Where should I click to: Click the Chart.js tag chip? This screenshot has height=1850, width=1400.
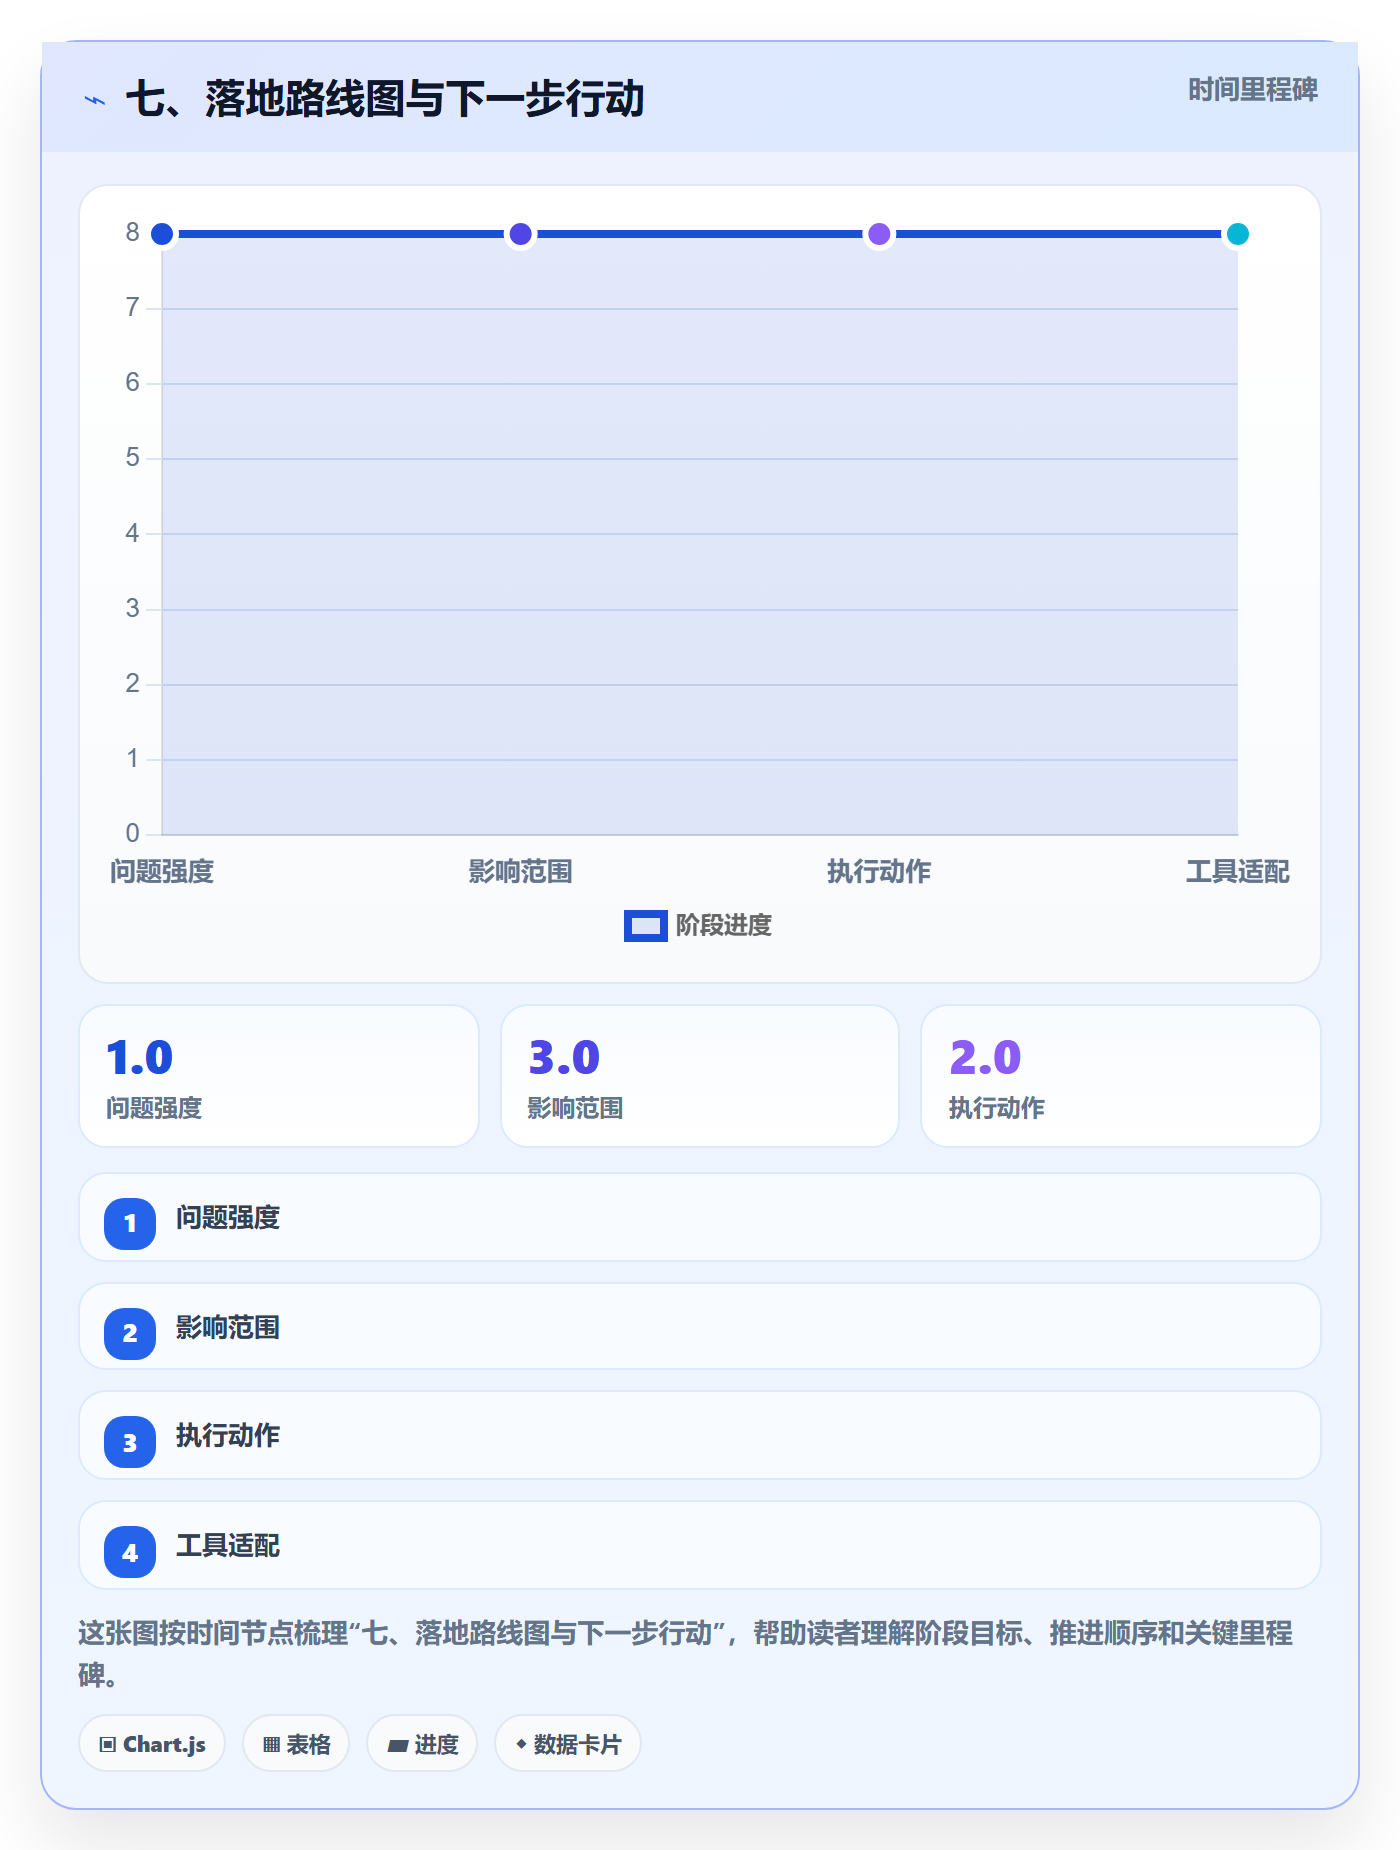pos(152,1744)
